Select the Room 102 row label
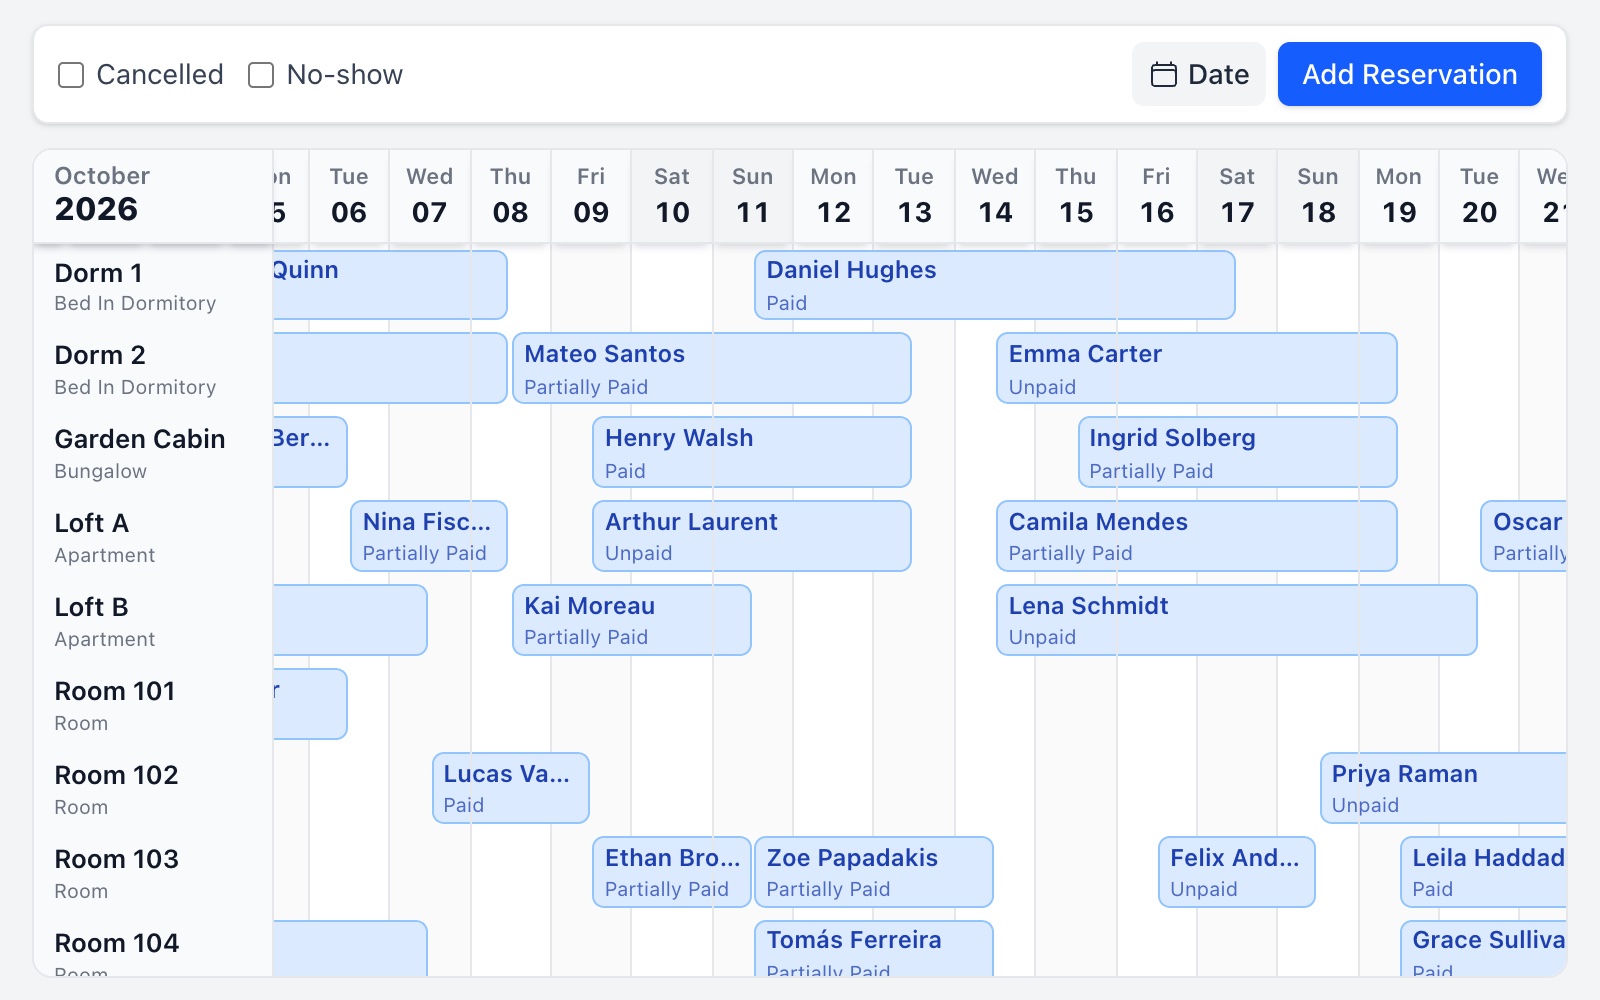The image size is (1600, 1000). [x=153, y=790]
